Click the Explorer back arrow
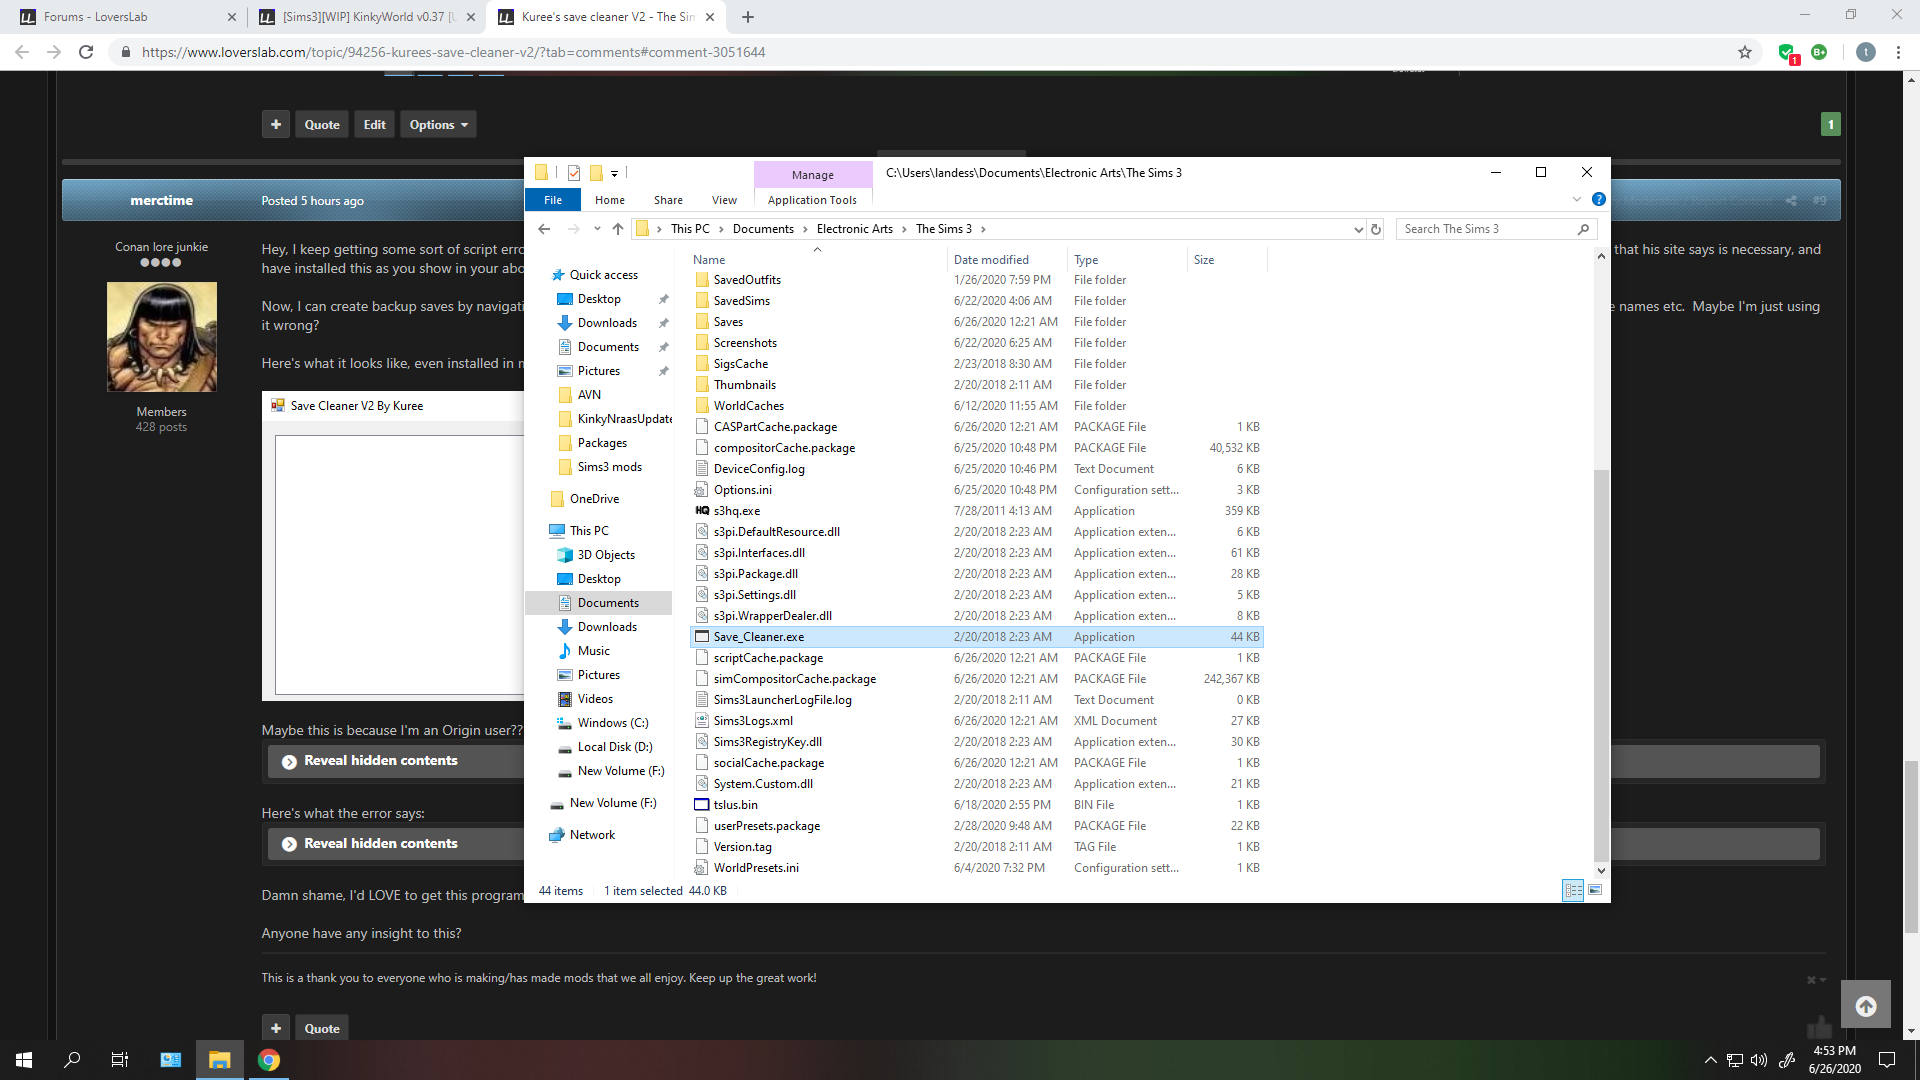Image resolution: width=1920 pixels, height=1080 pixels. 544,229
